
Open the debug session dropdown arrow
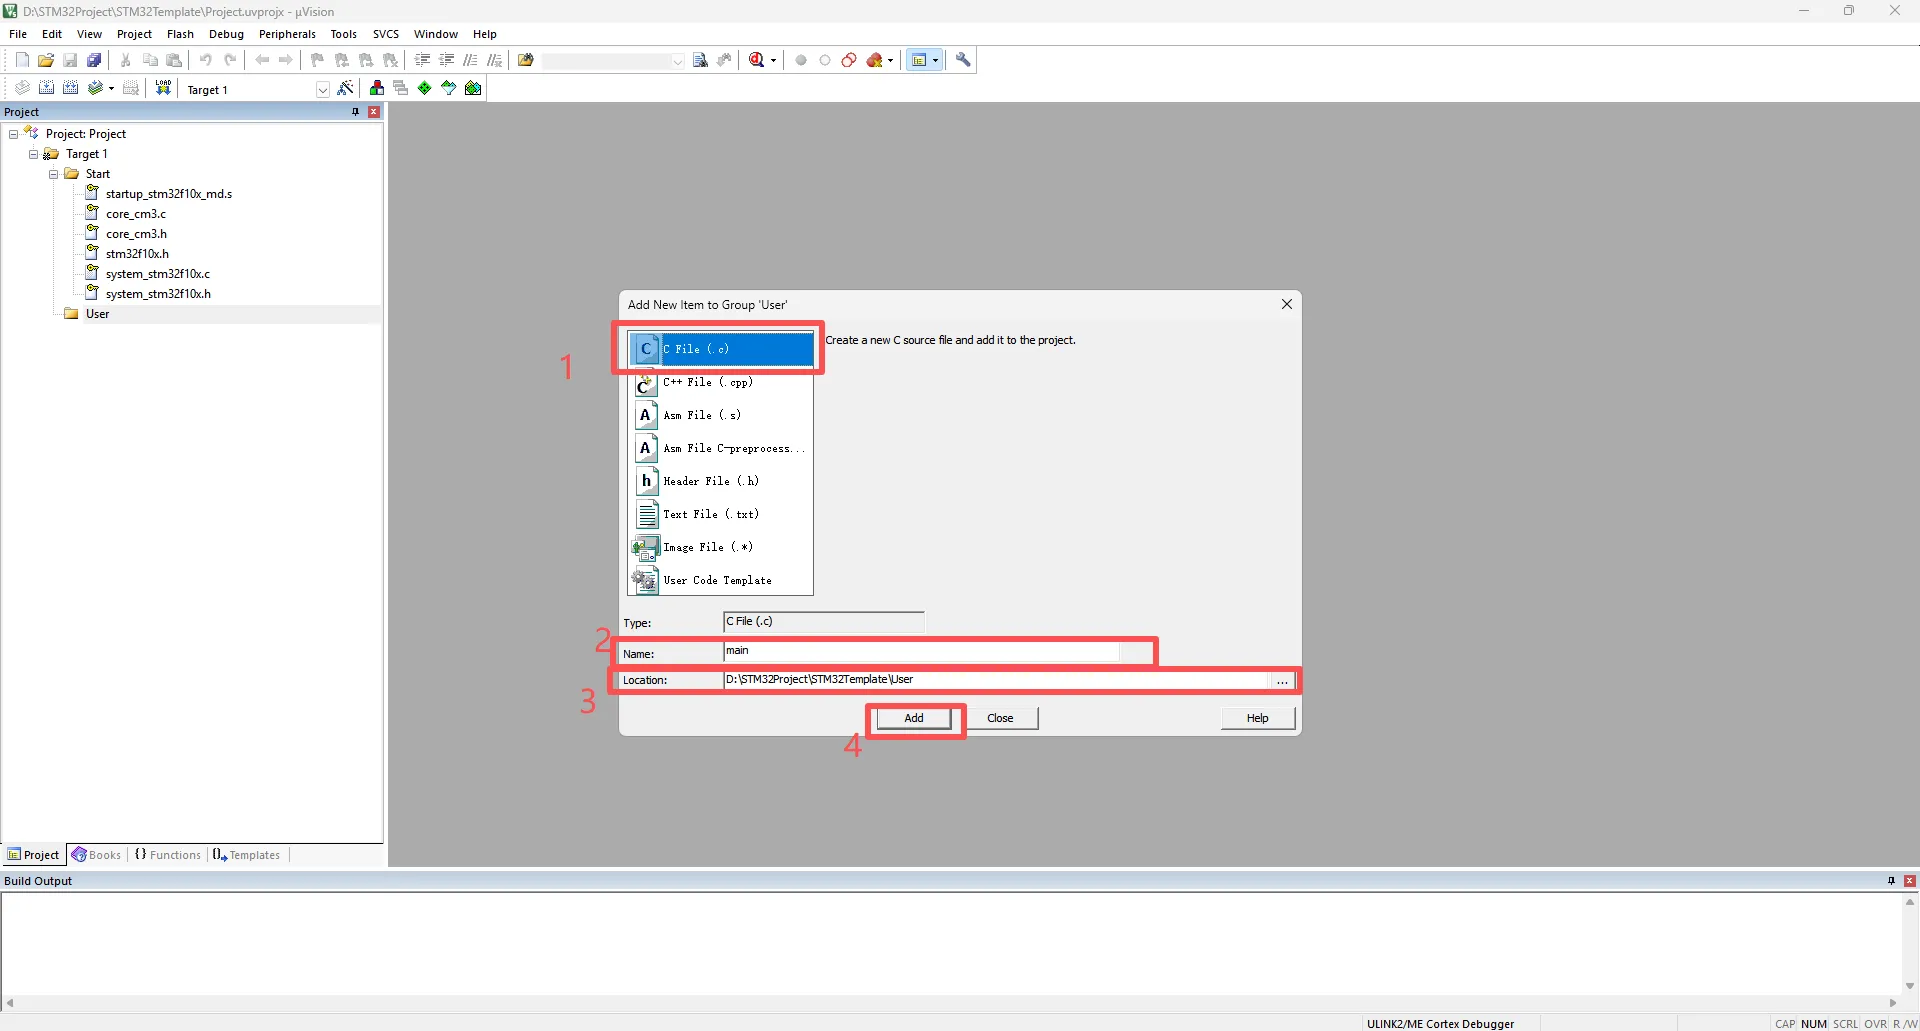pos(773,60)
